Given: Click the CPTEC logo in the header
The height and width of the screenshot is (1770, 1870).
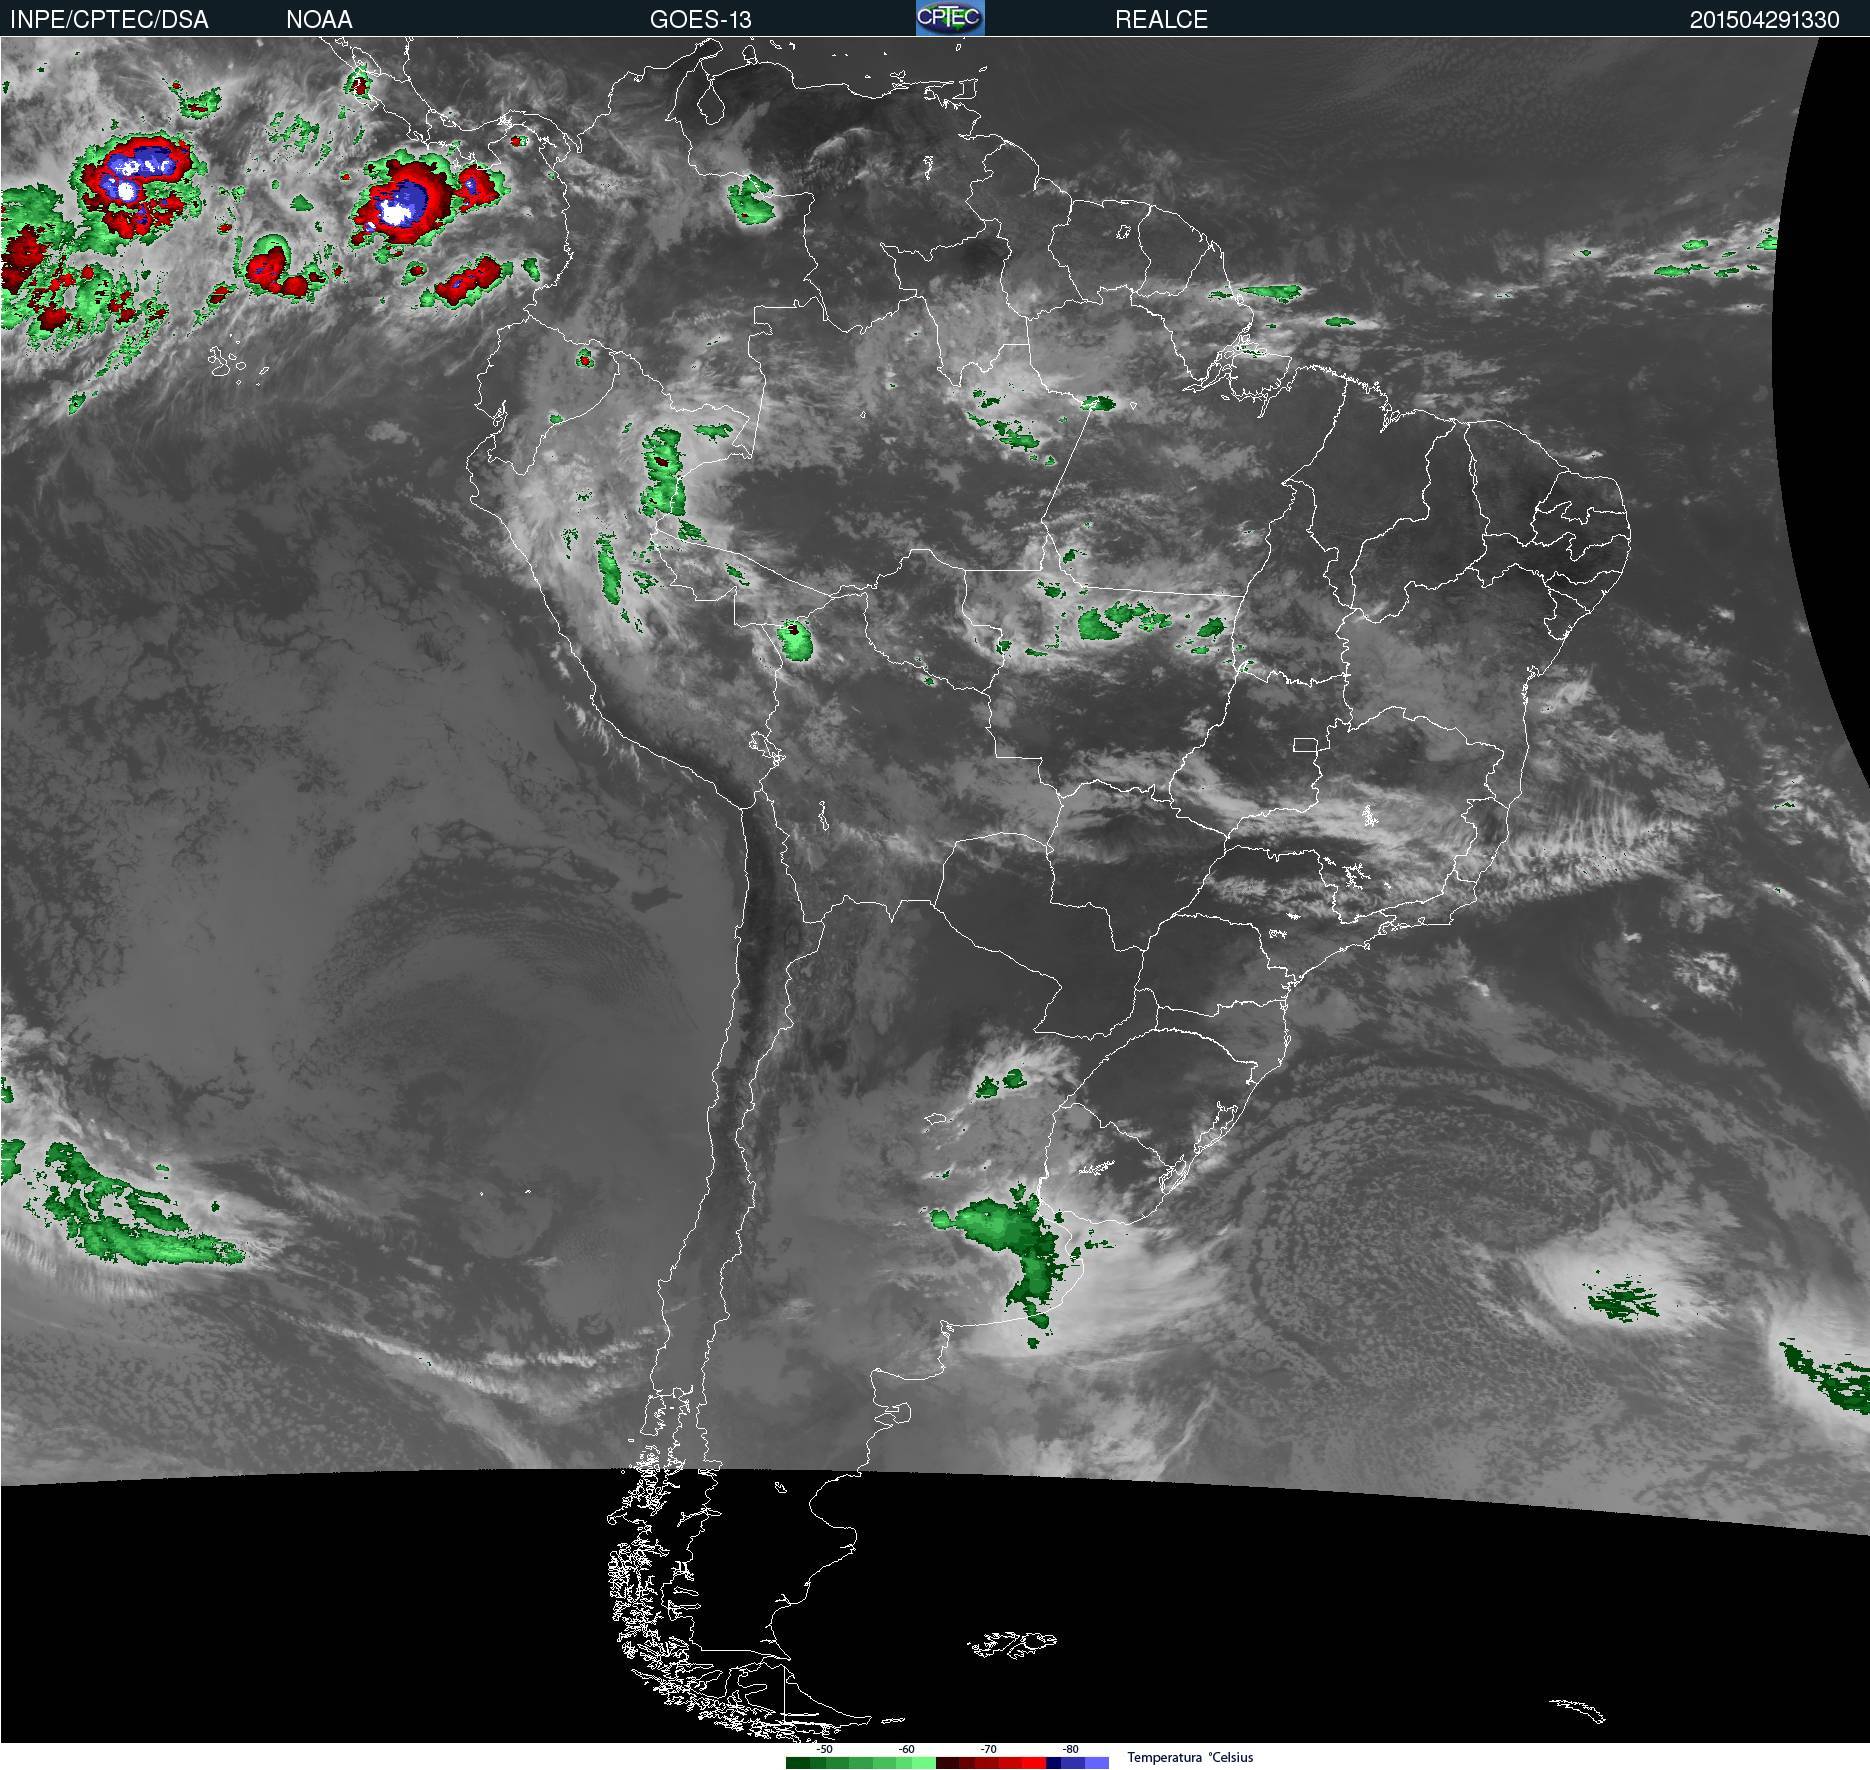Looking at the screenshot, I should pos(950,18).
